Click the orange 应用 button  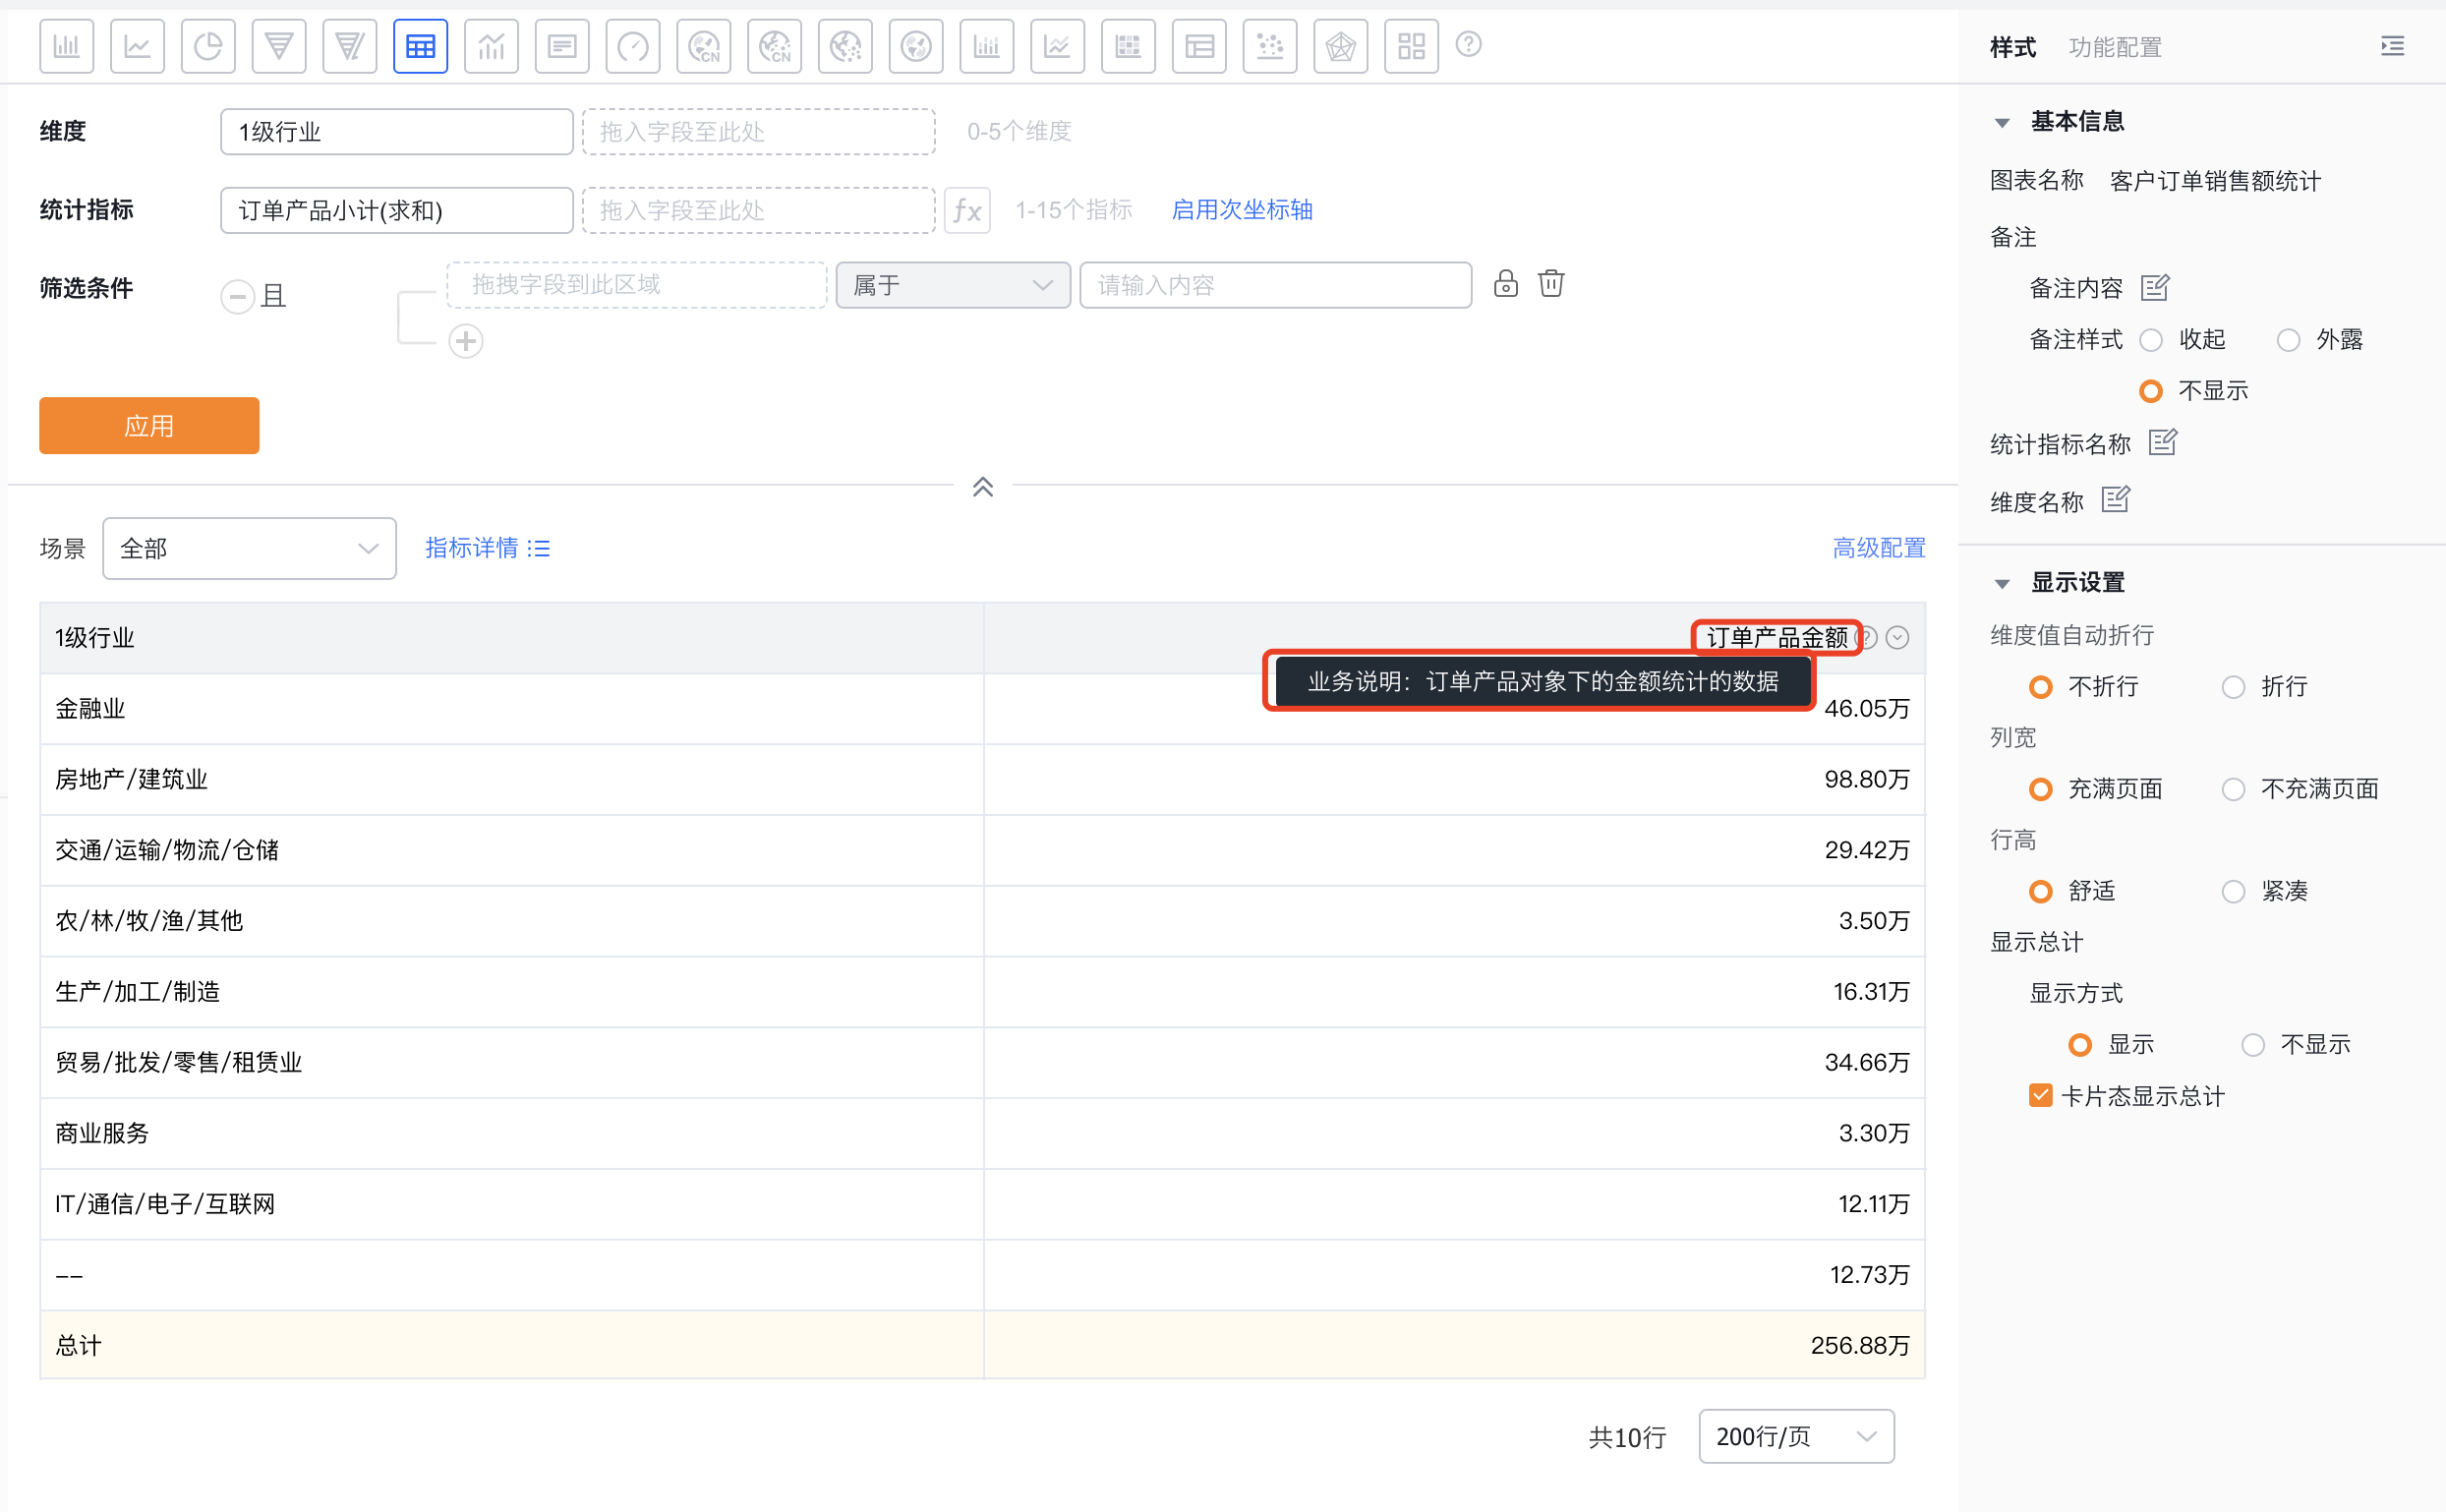click(149, 426)
